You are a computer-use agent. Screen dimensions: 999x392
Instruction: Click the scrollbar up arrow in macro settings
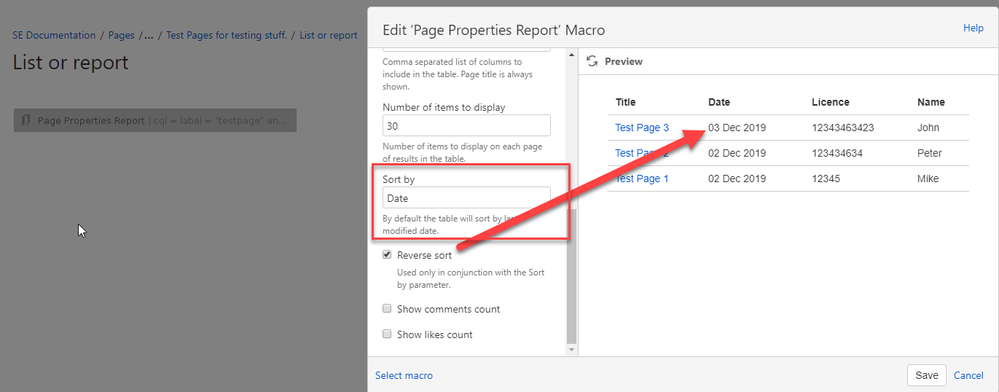[571, 56]
